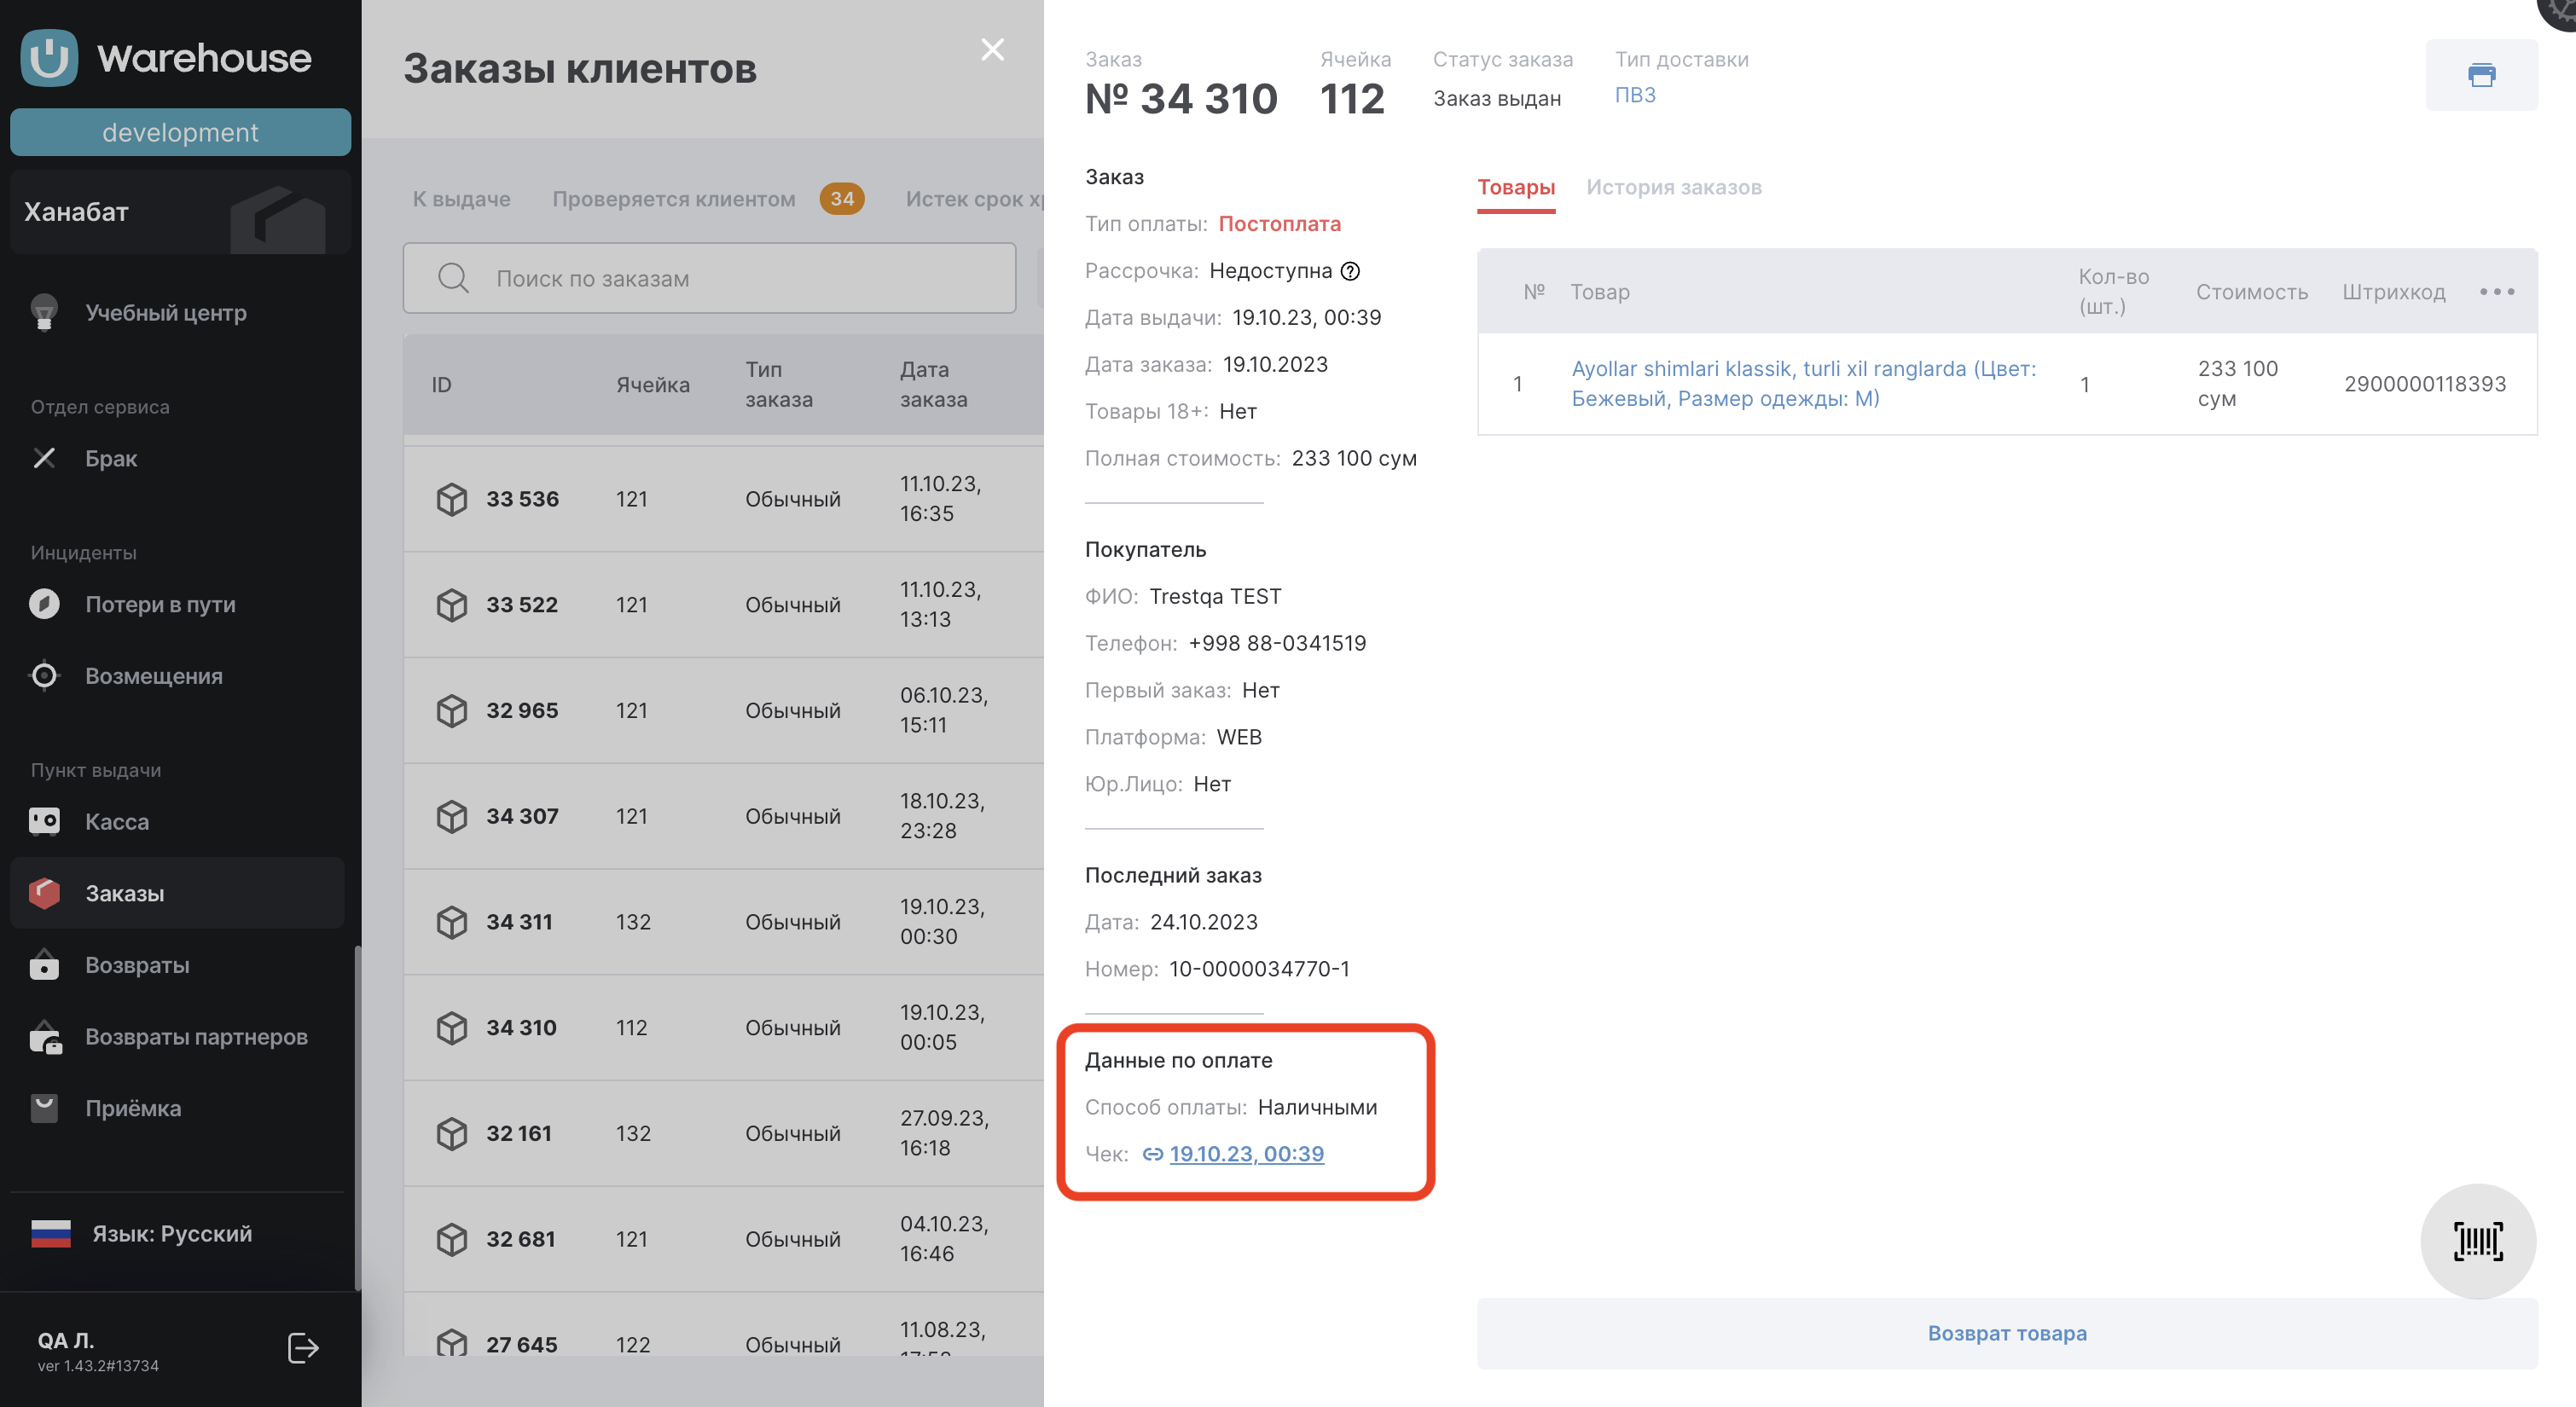Open Касса in the sidebar
Viewport: 2576px width, 1407px height.
pos(117,821)
